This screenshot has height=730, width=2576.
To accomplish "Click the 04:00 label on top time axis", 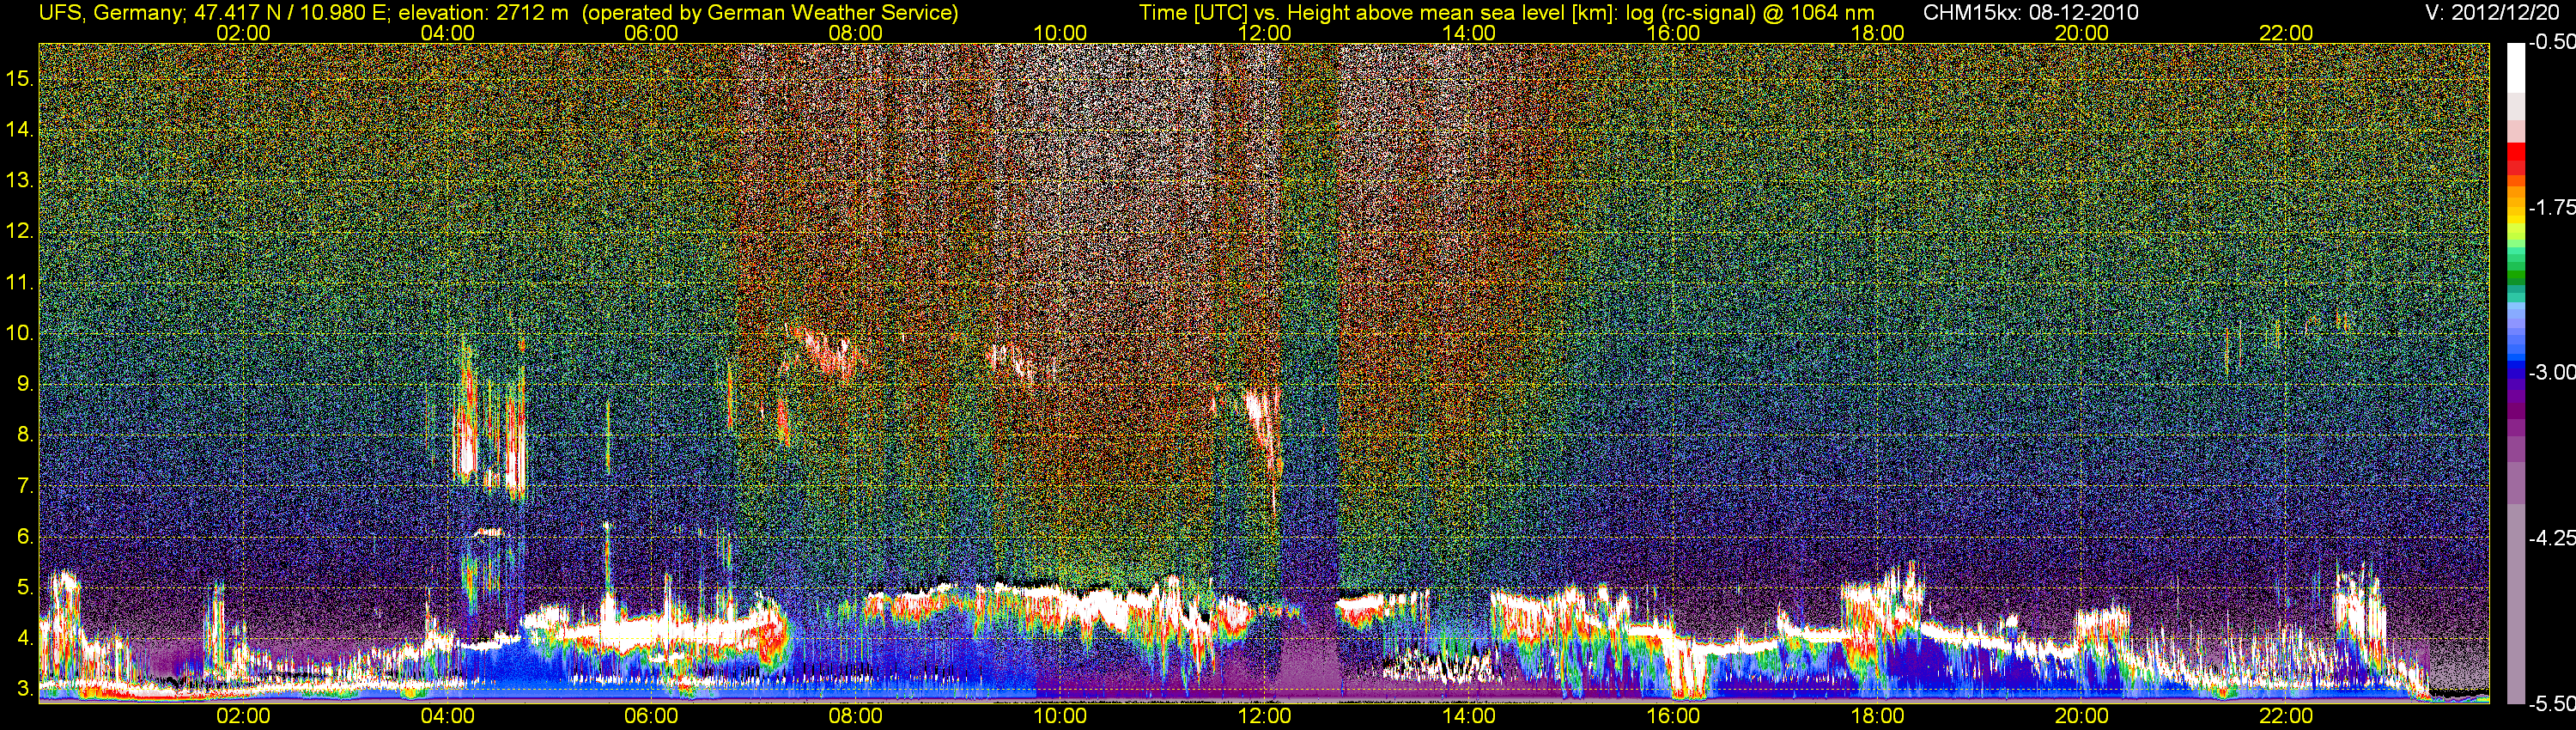I will click(447, 33).
